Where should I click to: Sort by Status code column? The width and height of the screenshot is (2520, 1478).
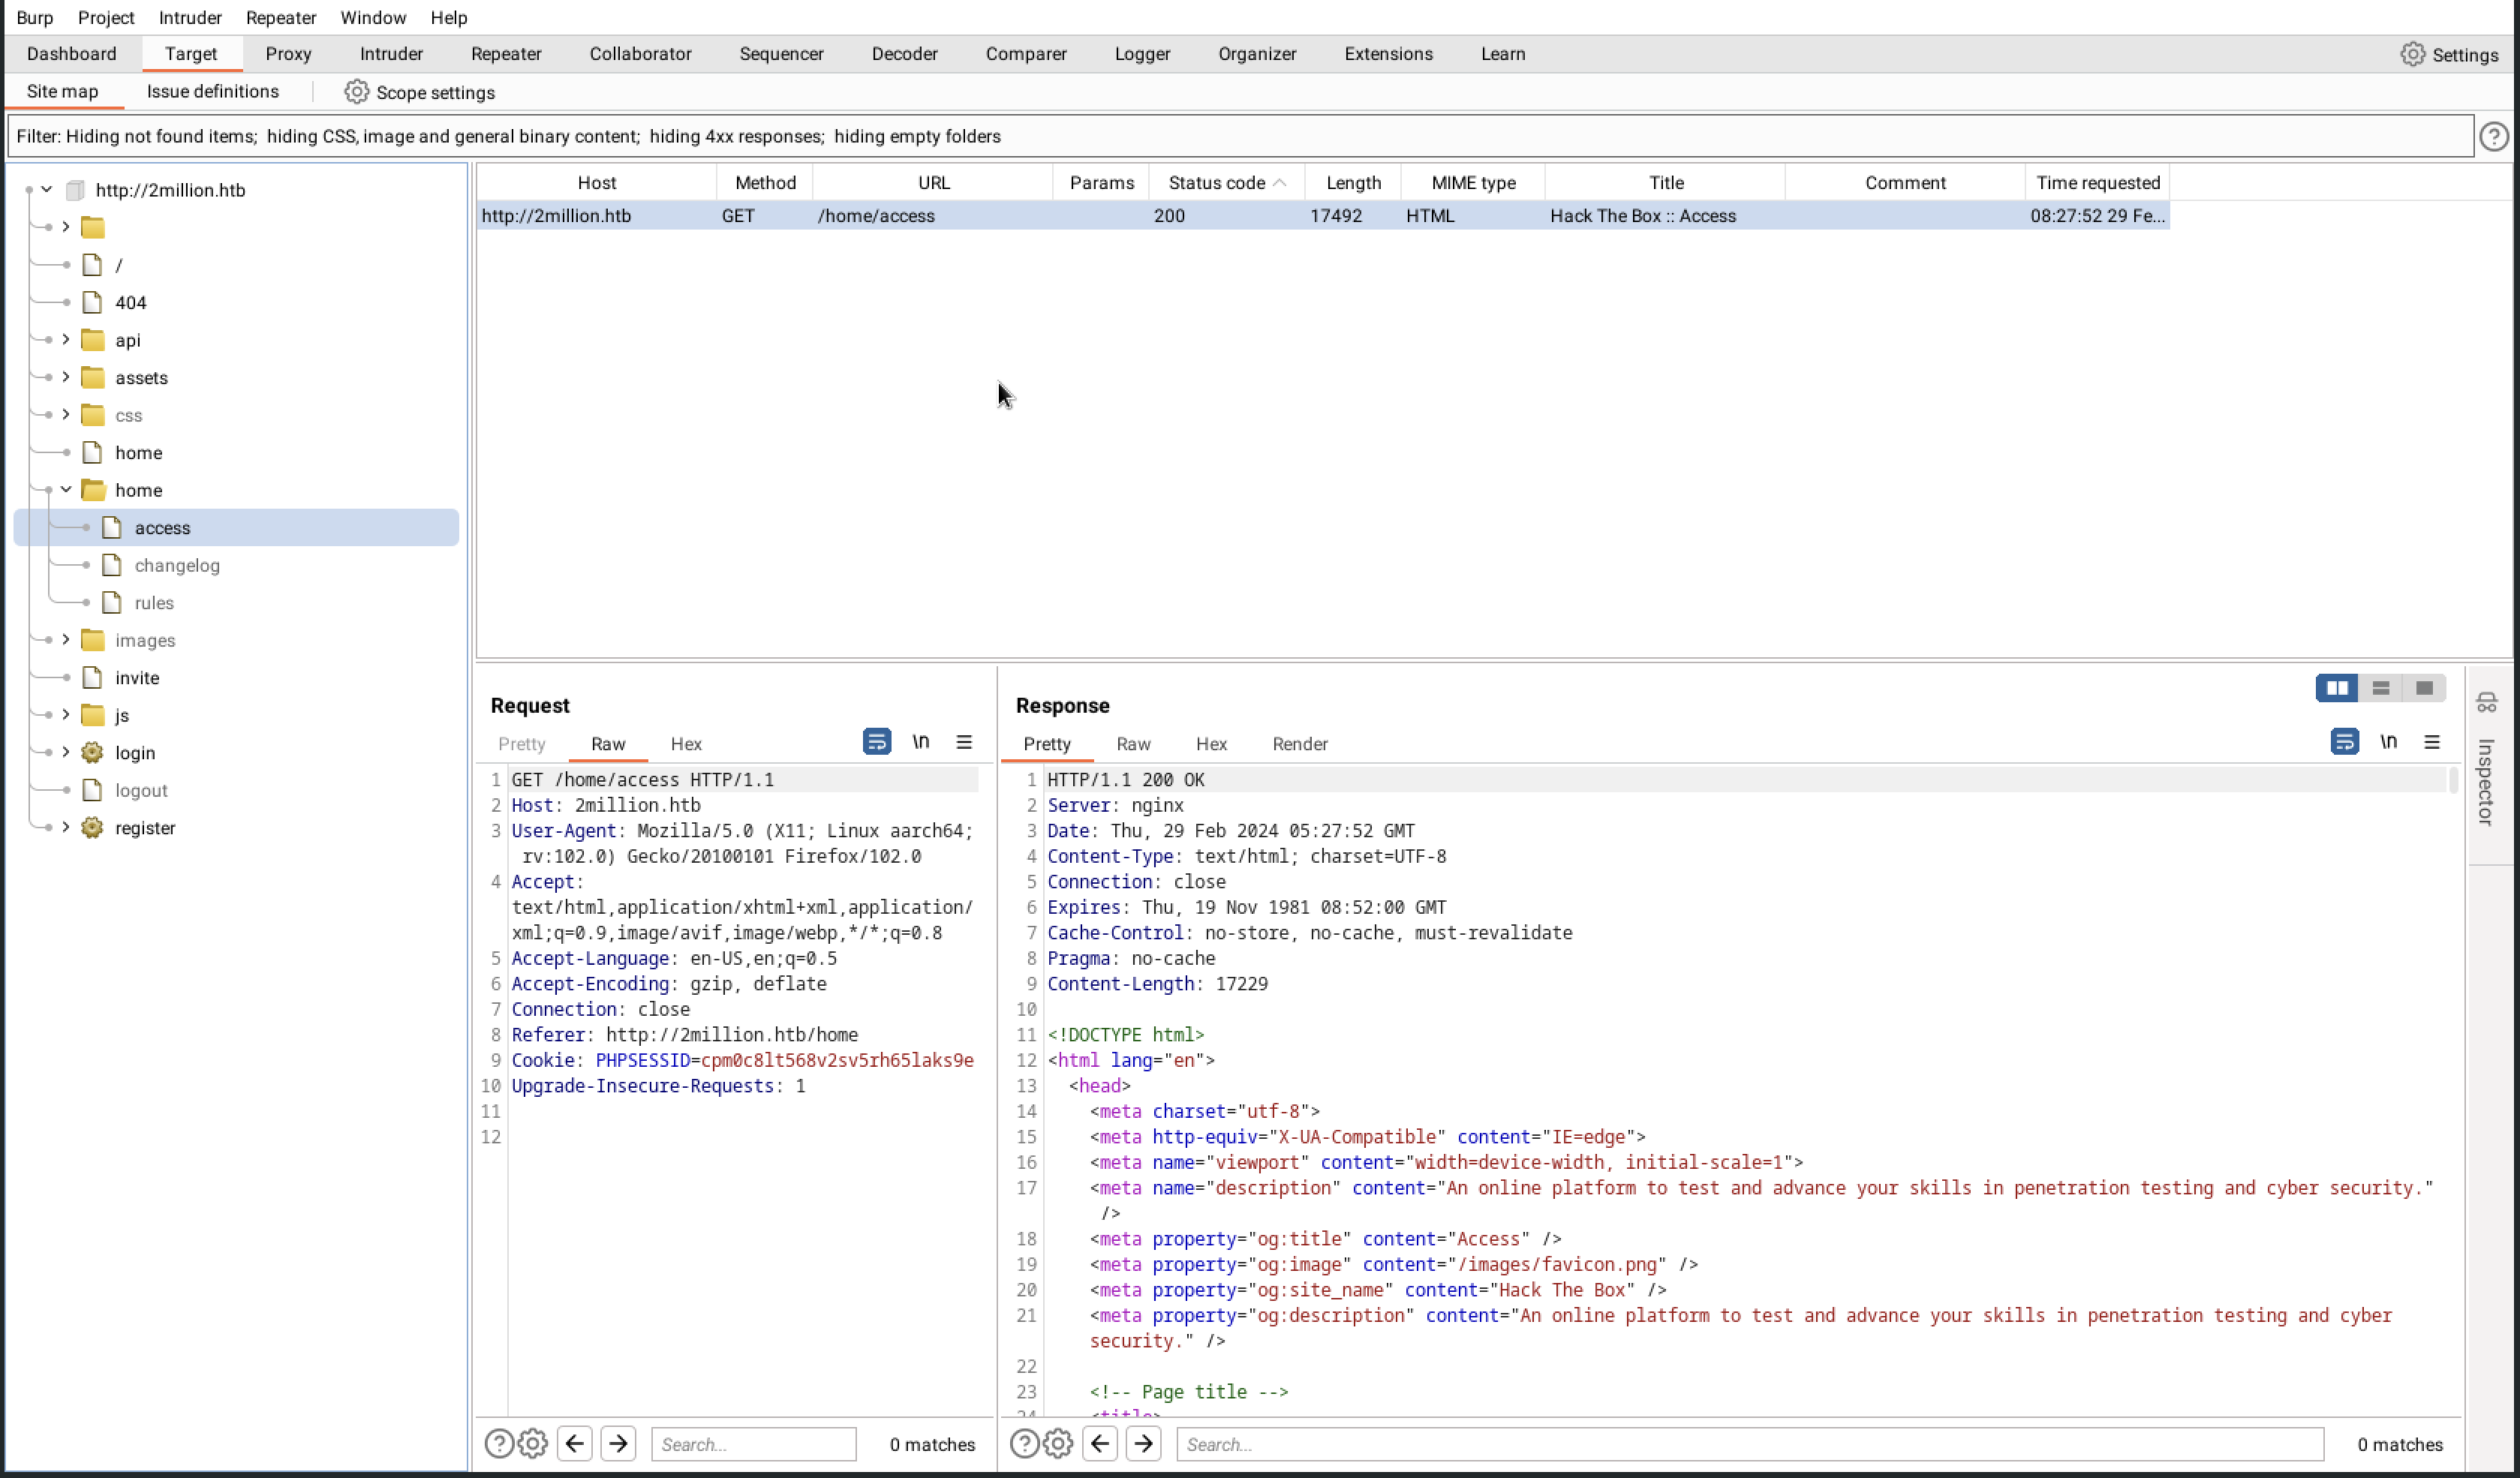1226,183
